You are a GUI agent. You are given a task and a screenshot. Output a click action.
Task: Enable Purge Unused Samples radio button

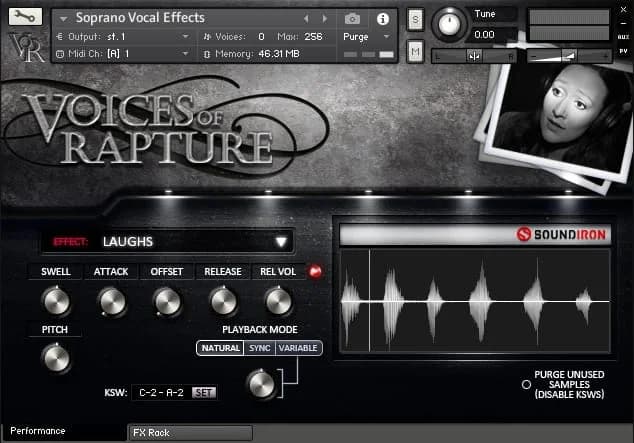click(x=526, y=384)
